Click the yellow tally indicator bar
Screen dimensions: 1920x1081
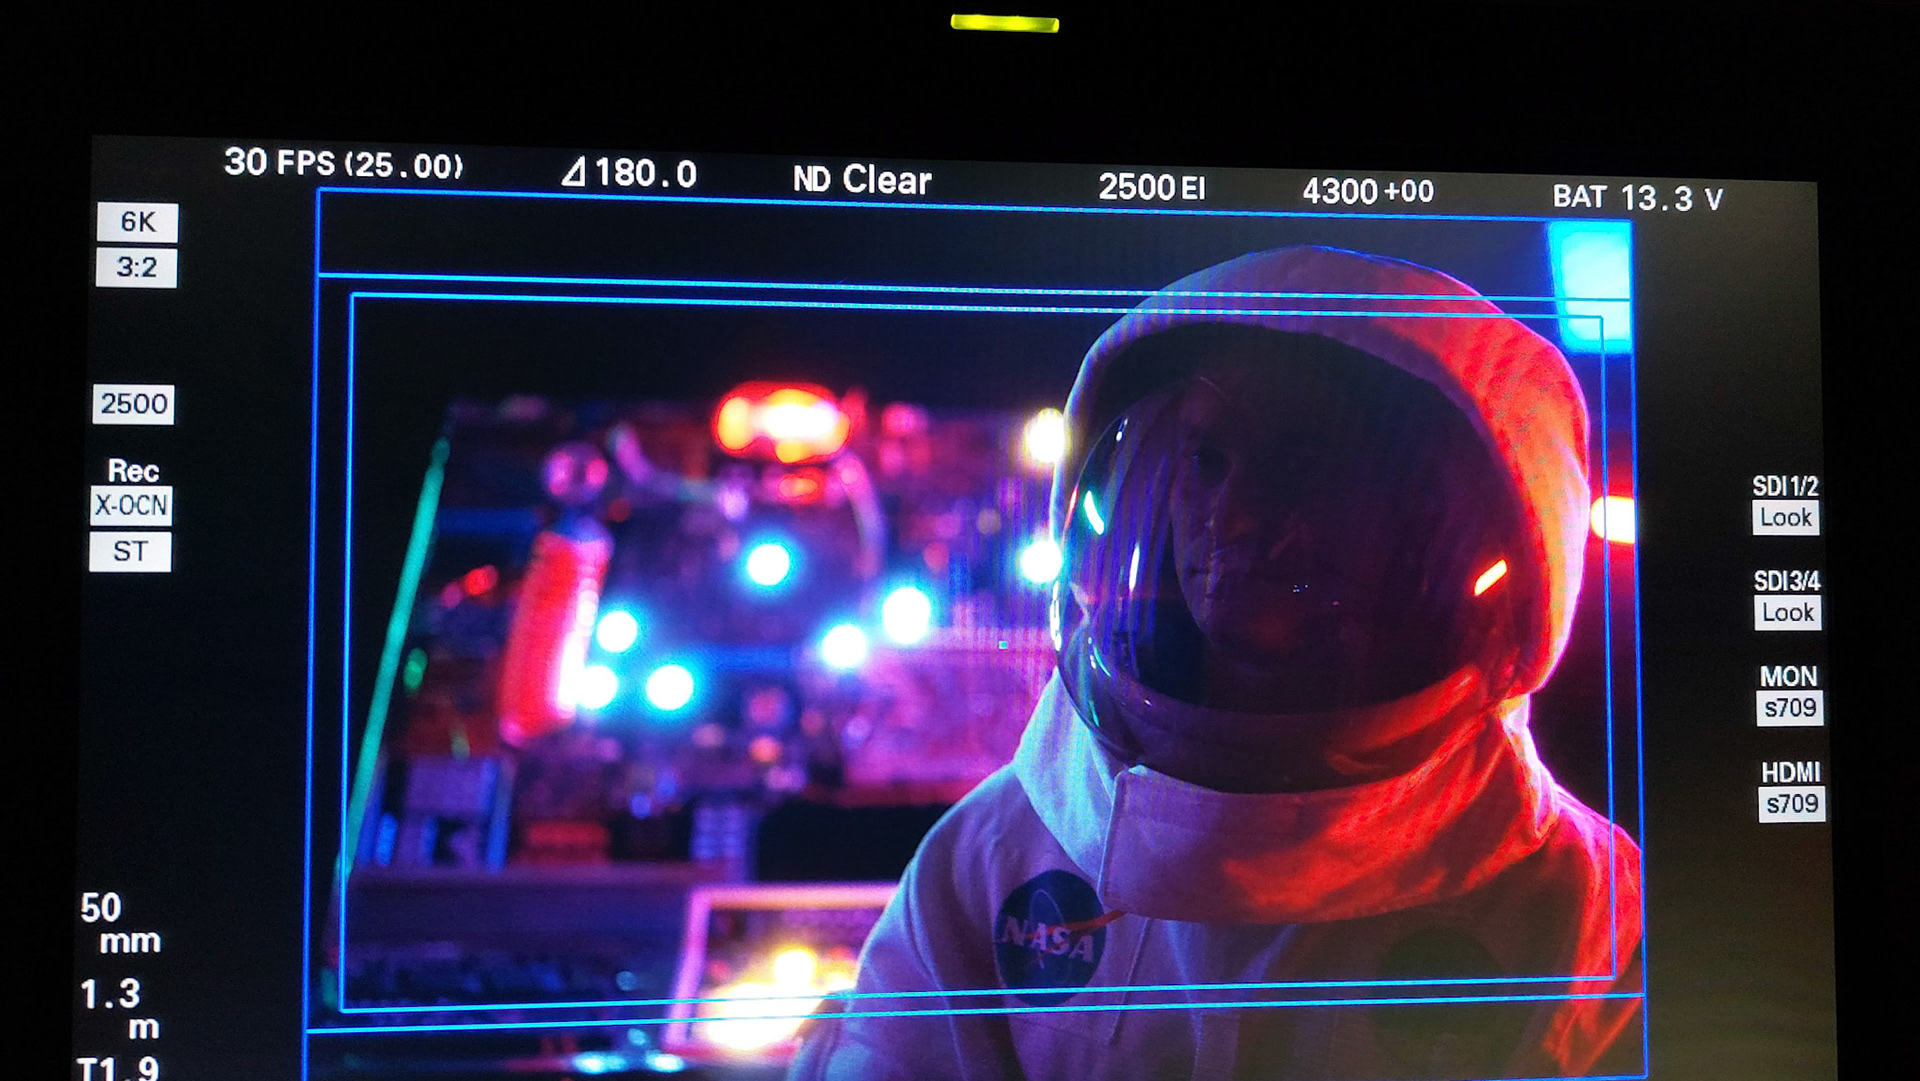1004,23
